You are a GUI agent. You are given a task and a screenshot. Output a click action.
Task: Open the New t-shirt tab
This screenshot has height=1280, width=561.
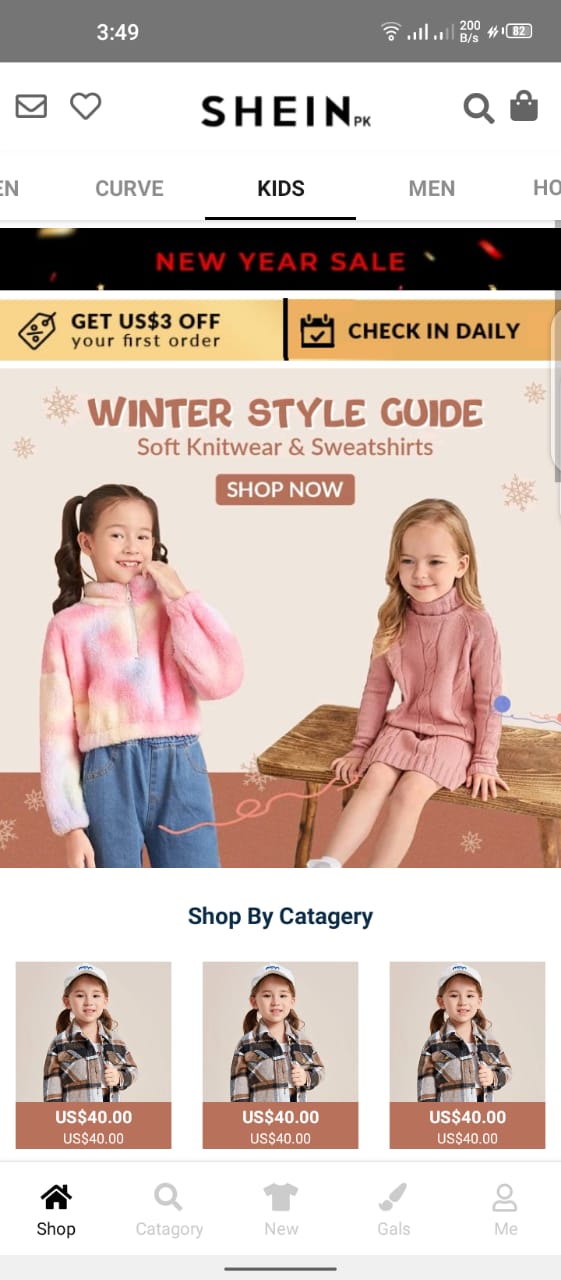click(x=281, y=1210)
